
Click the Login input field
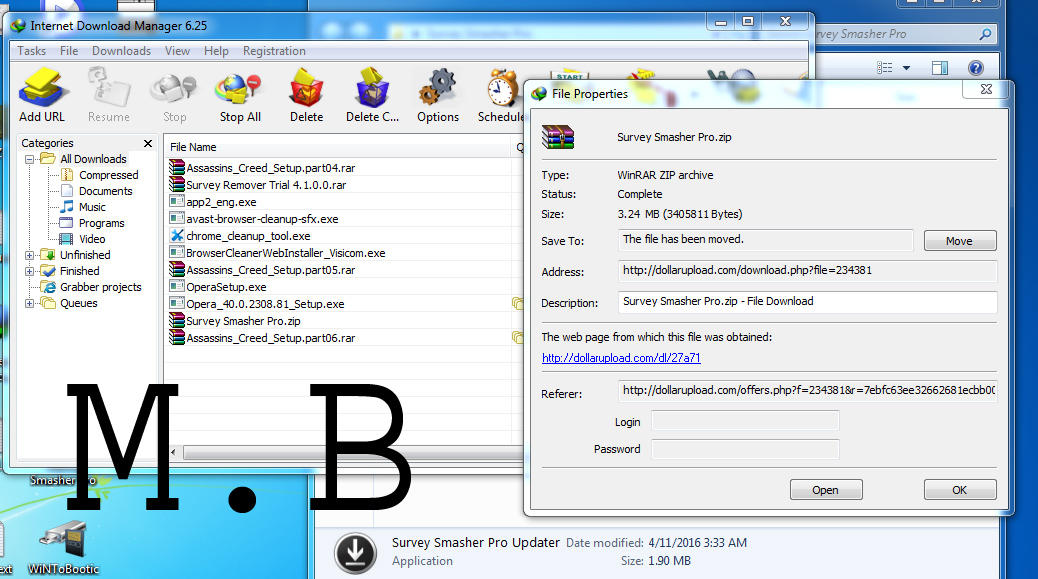(x=745, y=421)
